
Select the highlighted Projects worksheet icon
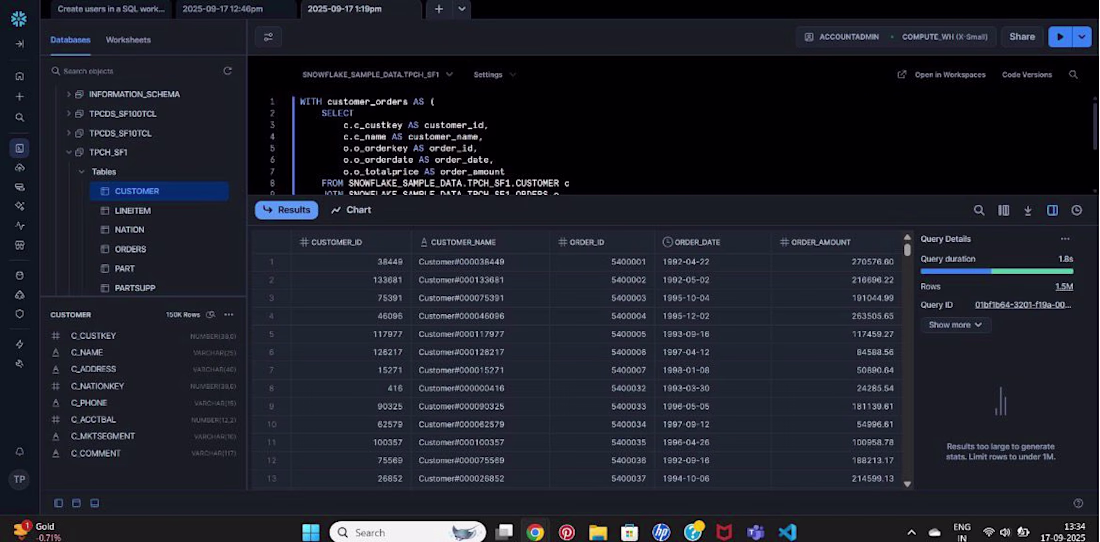[20, 148]
